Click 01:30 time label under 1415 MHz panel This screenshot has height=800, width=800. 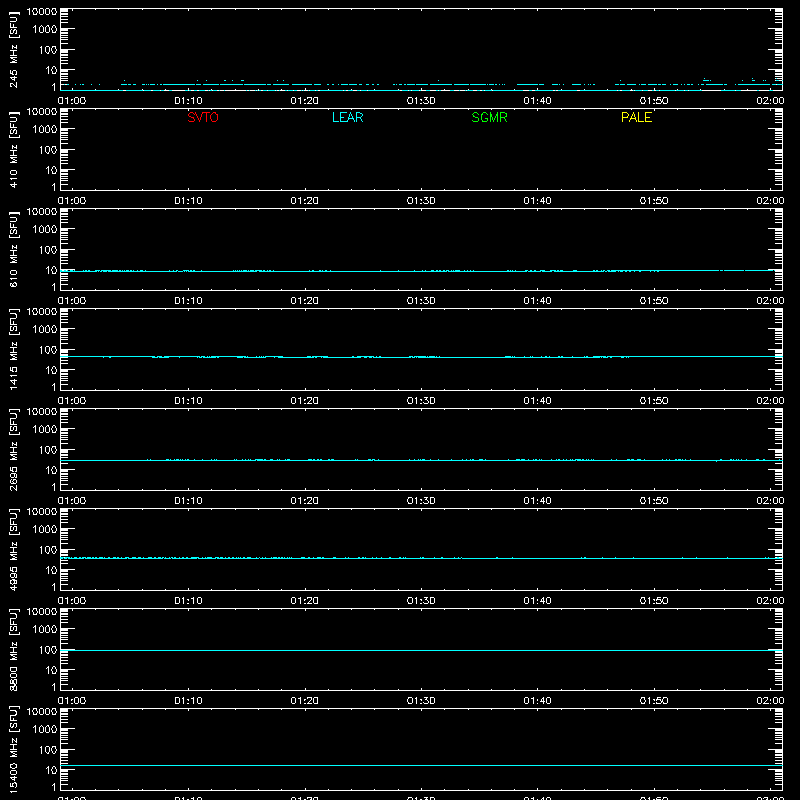[x=421, y=401]
